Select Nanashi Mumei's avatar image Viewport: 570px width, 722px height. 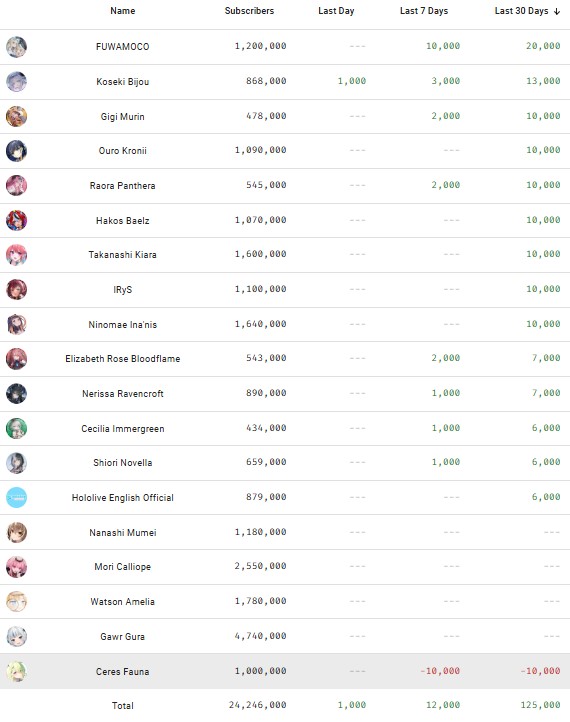click(16, 533)
